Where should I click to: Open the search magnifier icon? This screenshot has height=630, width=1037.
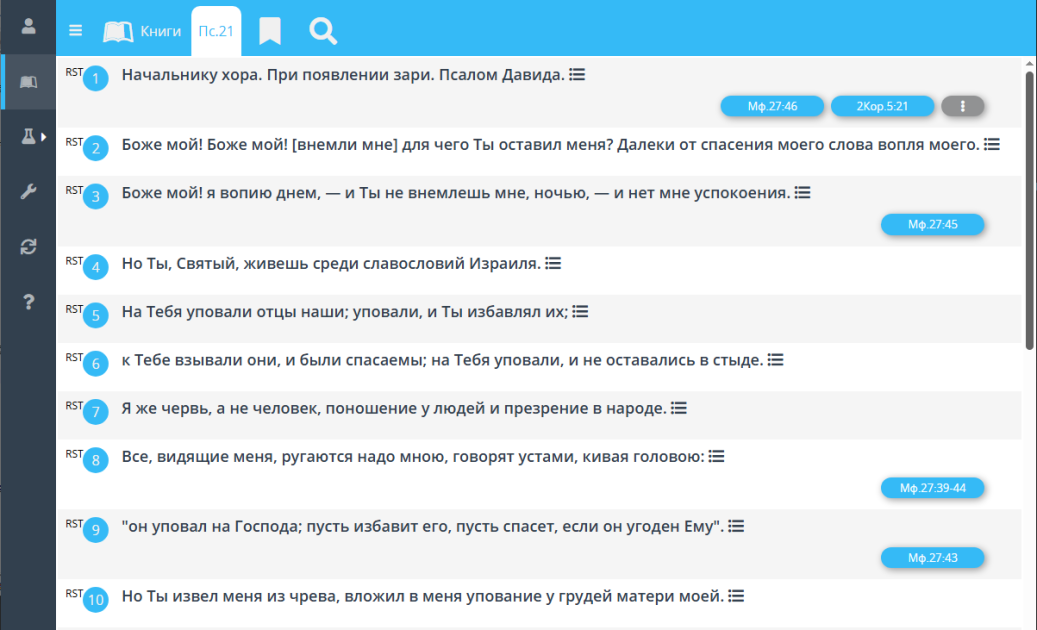(x=323, y=31)
